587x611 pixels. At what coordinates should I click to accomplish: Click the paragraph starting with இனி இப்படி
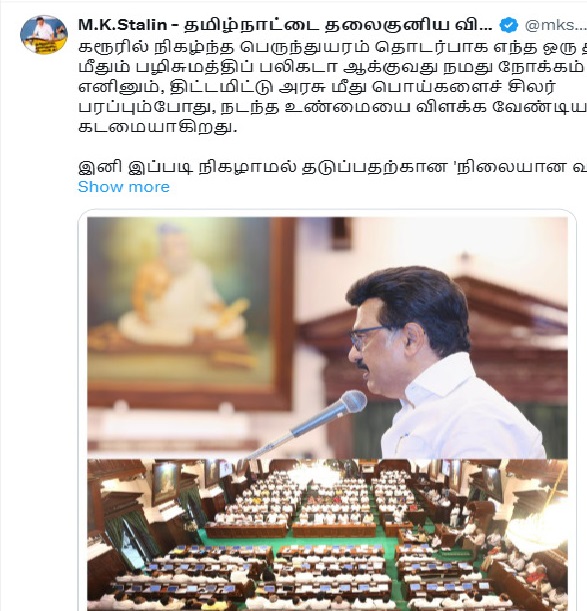pyautogui.click(x=332, y=167)
